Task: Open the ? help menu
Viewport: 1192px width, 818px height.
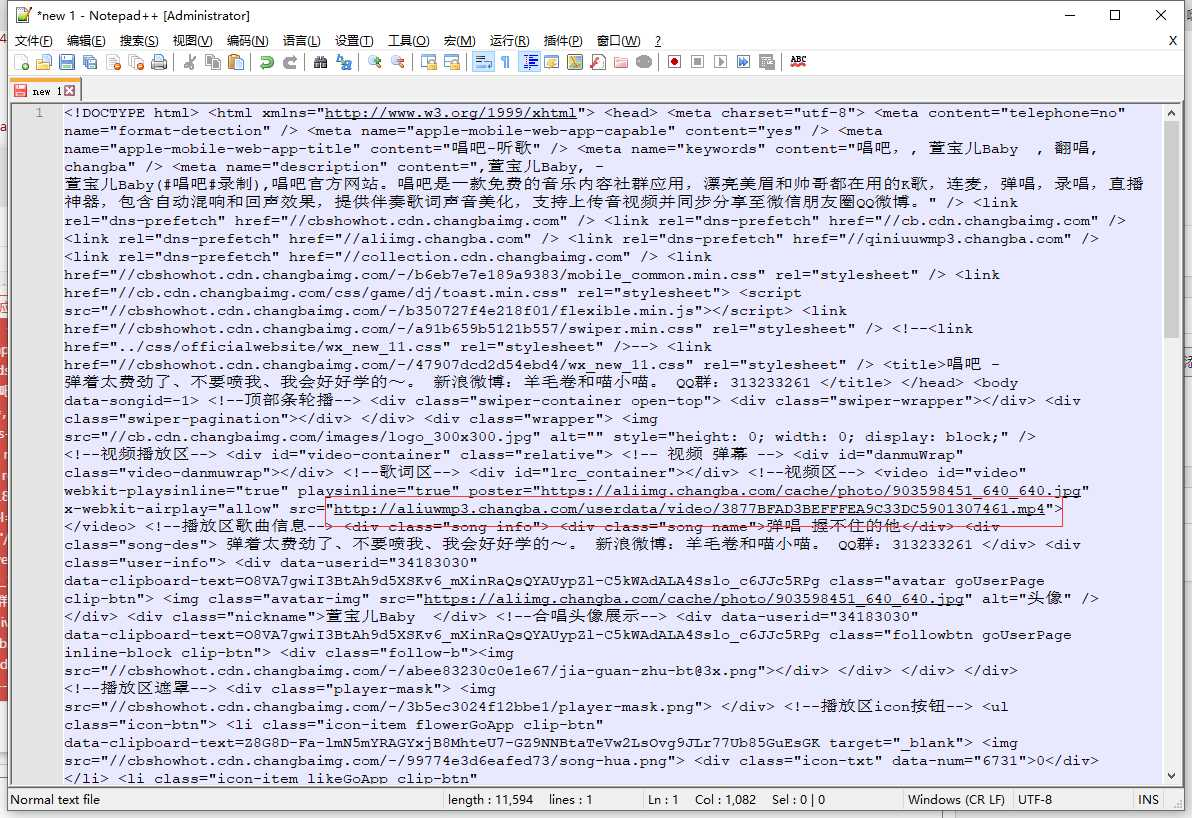Action: coord(658,40)
